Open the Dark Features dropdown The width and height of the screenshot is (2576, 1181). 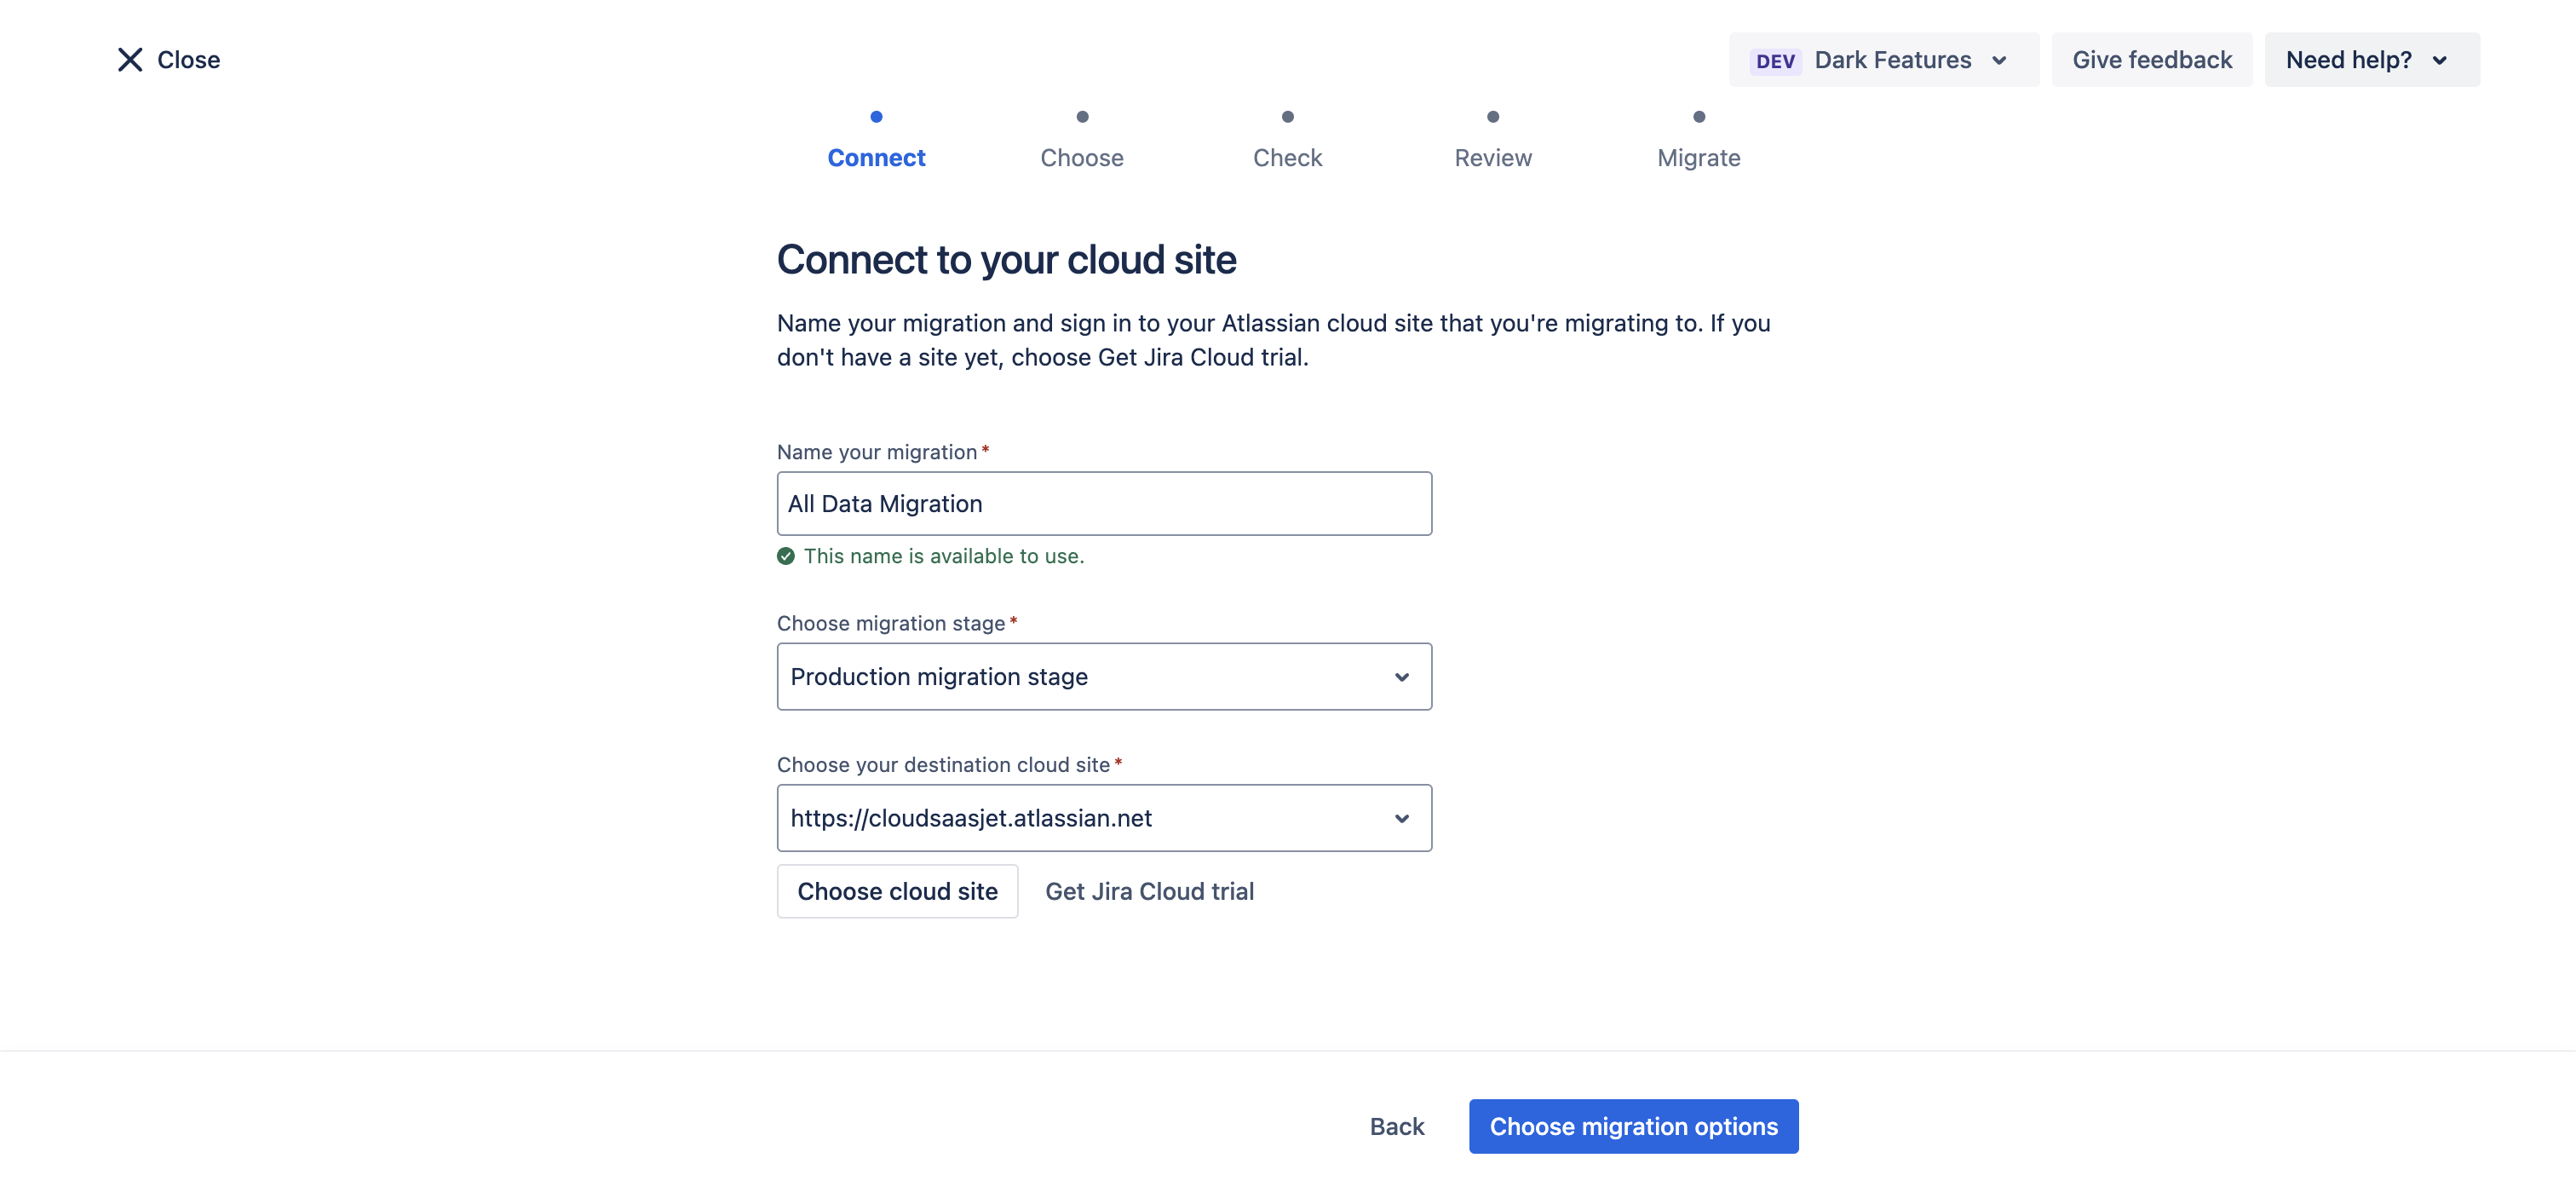pyautogui.click(x=1883, y=60)
